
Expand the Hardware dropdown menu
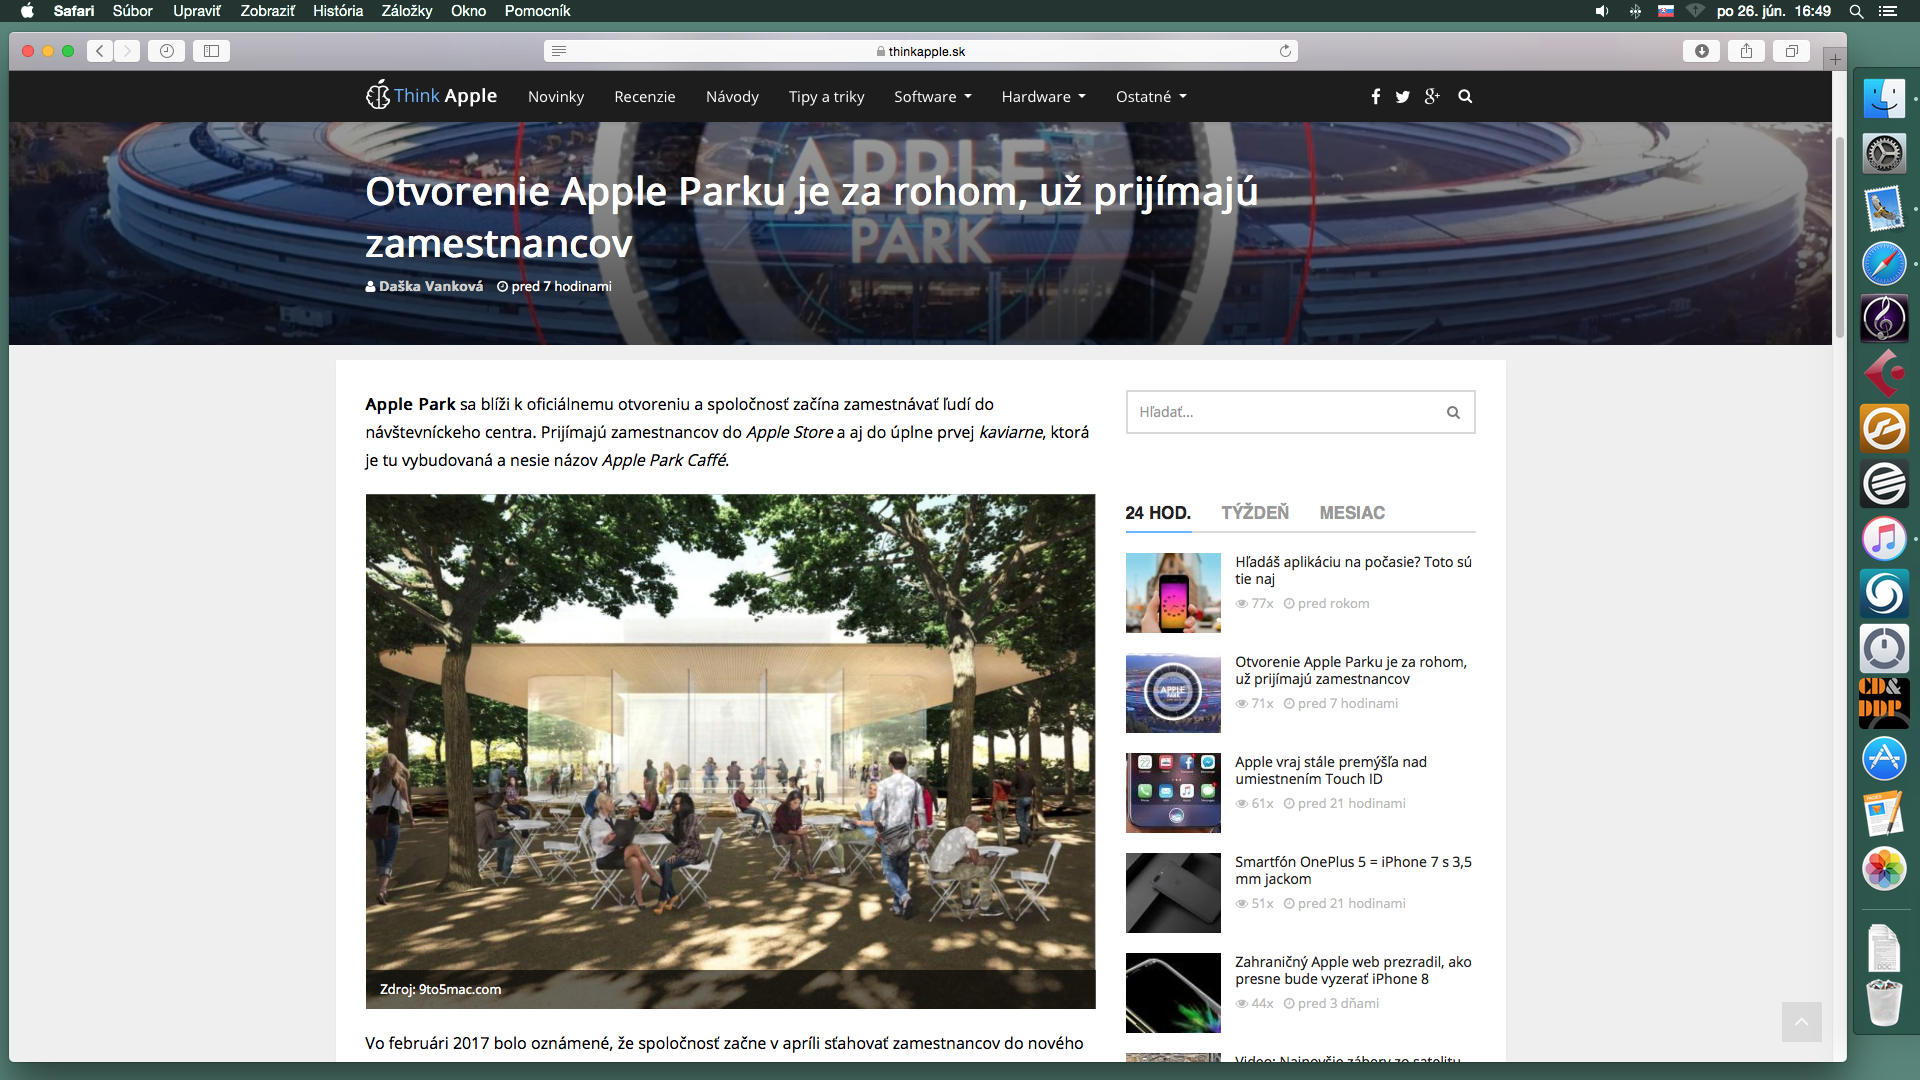coord(1043,97)
